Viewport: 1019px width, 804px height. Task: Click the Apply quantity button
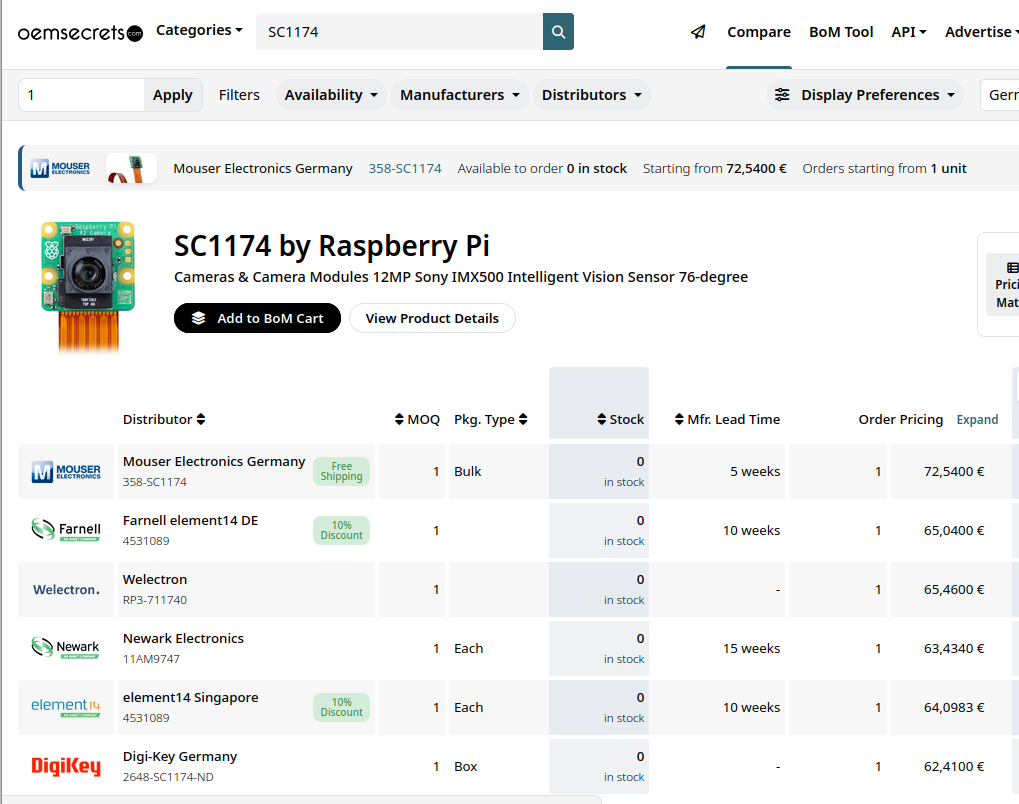coord(173,95)
